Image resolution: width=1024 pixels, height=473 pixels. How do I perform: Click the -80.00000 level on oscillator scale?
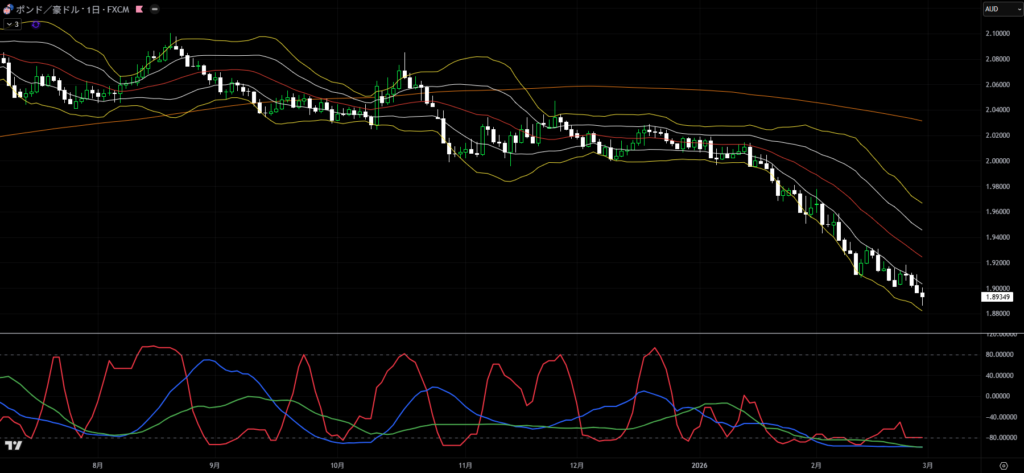pyautogui.click(x=1001, y=438)
